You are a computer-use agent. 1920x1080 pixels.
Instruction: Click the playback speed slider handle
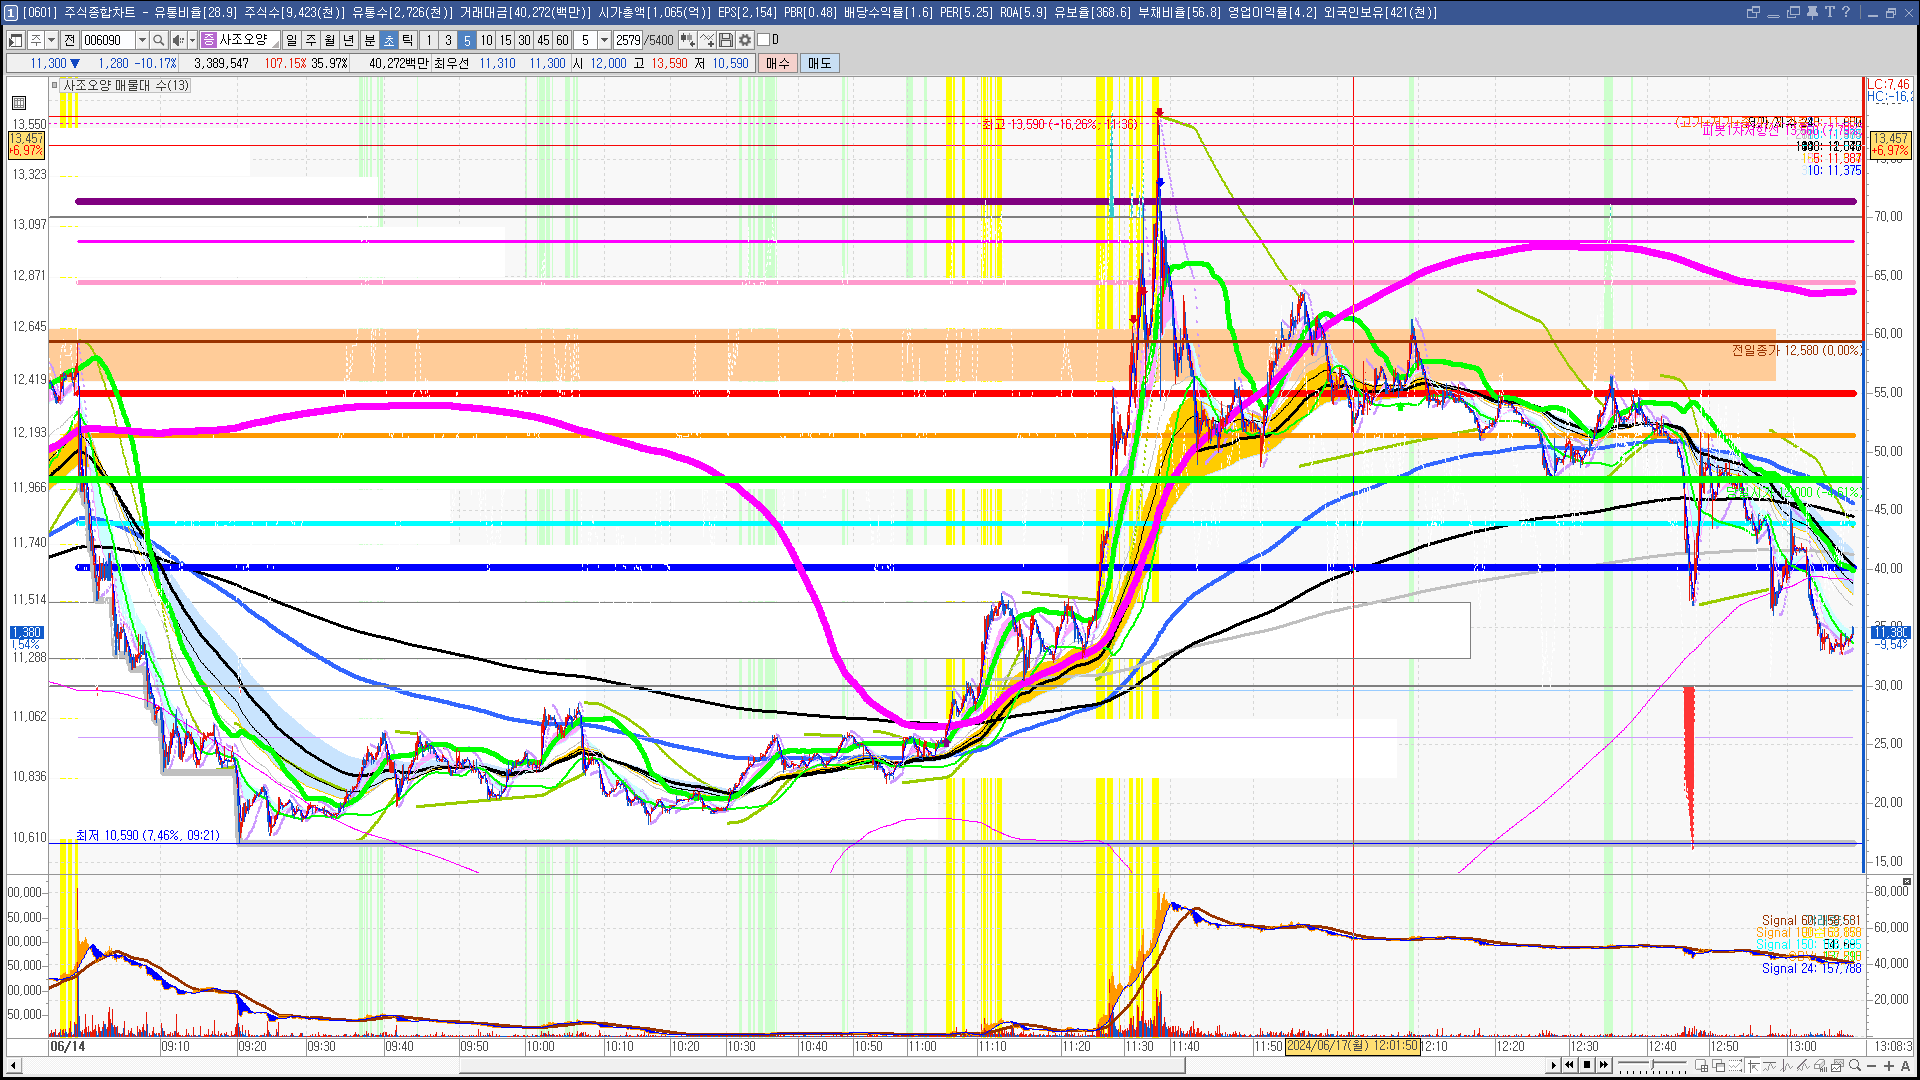1654,1065
